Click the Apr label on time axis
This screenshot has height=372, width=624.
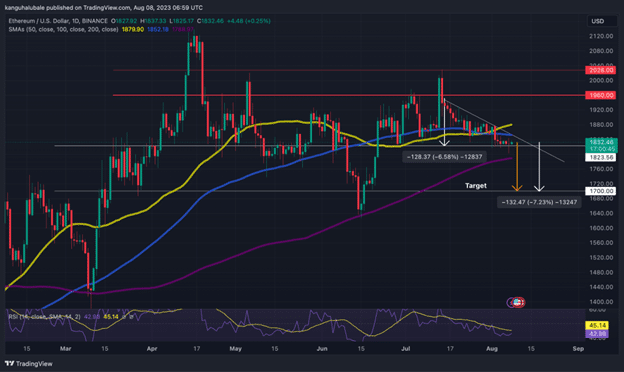click(x=152, y=349)
